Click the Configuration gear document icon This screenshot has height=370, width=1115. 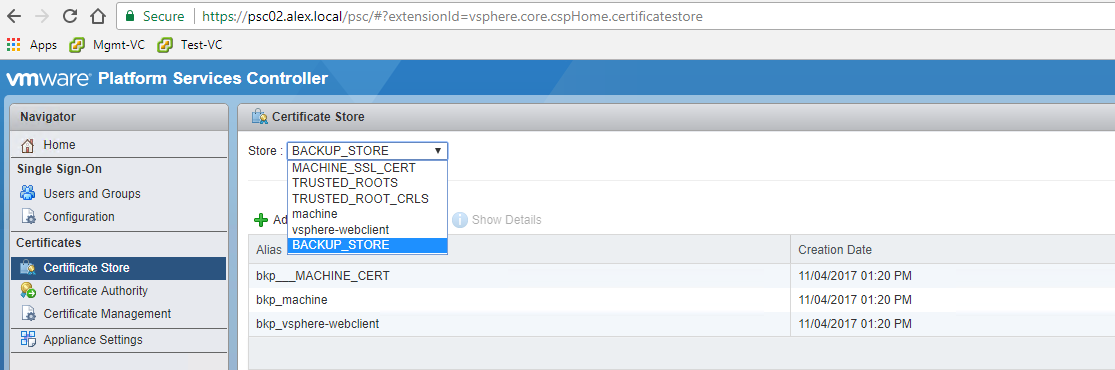click(x=28, y=216)
